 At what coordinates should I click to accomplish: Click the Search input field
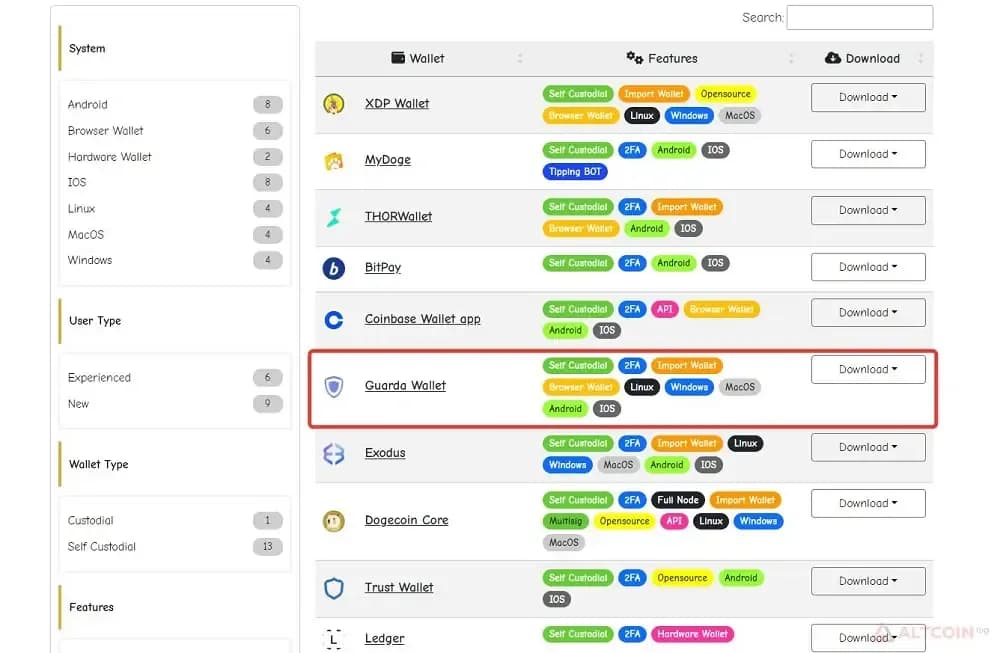860,18
